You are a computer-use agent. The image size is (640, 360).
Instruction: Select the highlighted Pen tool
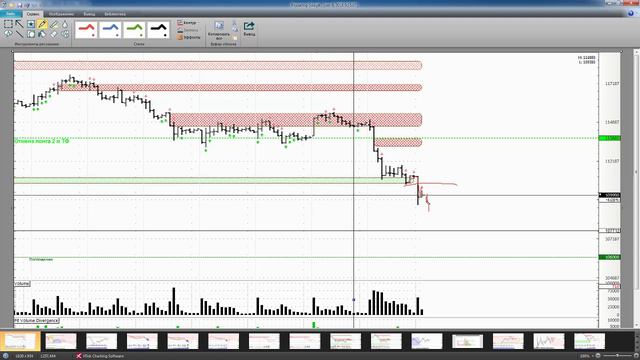42,24
